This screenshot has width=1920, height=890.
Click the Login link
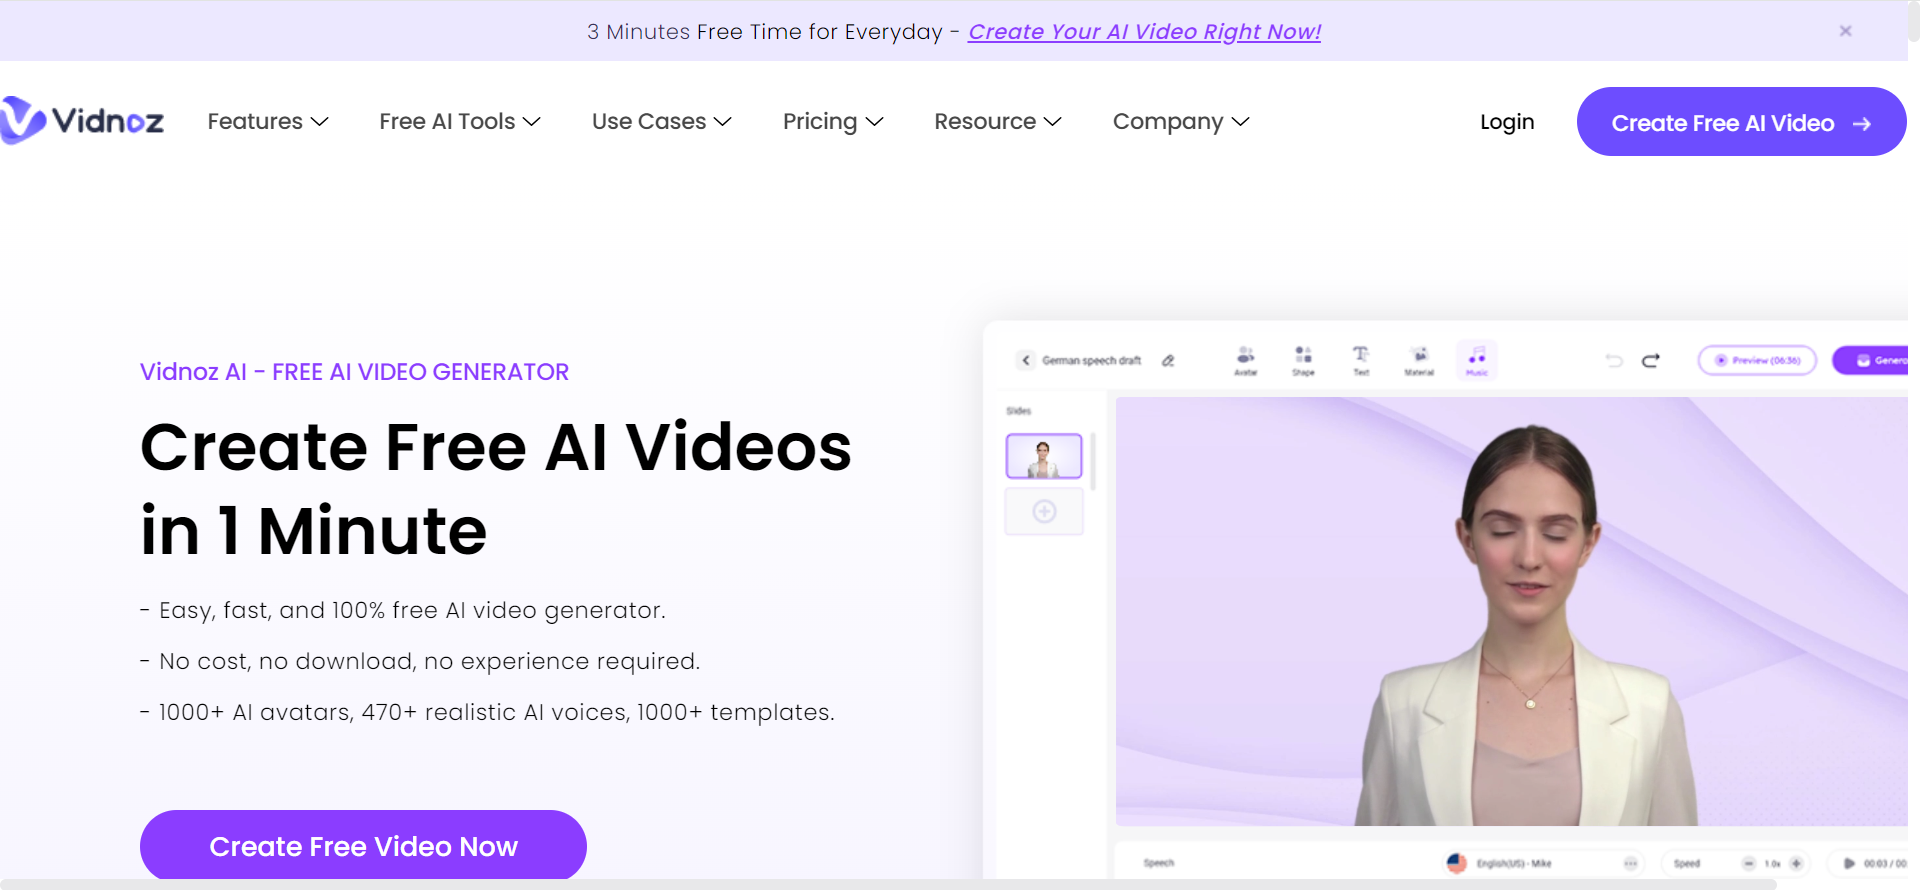(1507, 122)
